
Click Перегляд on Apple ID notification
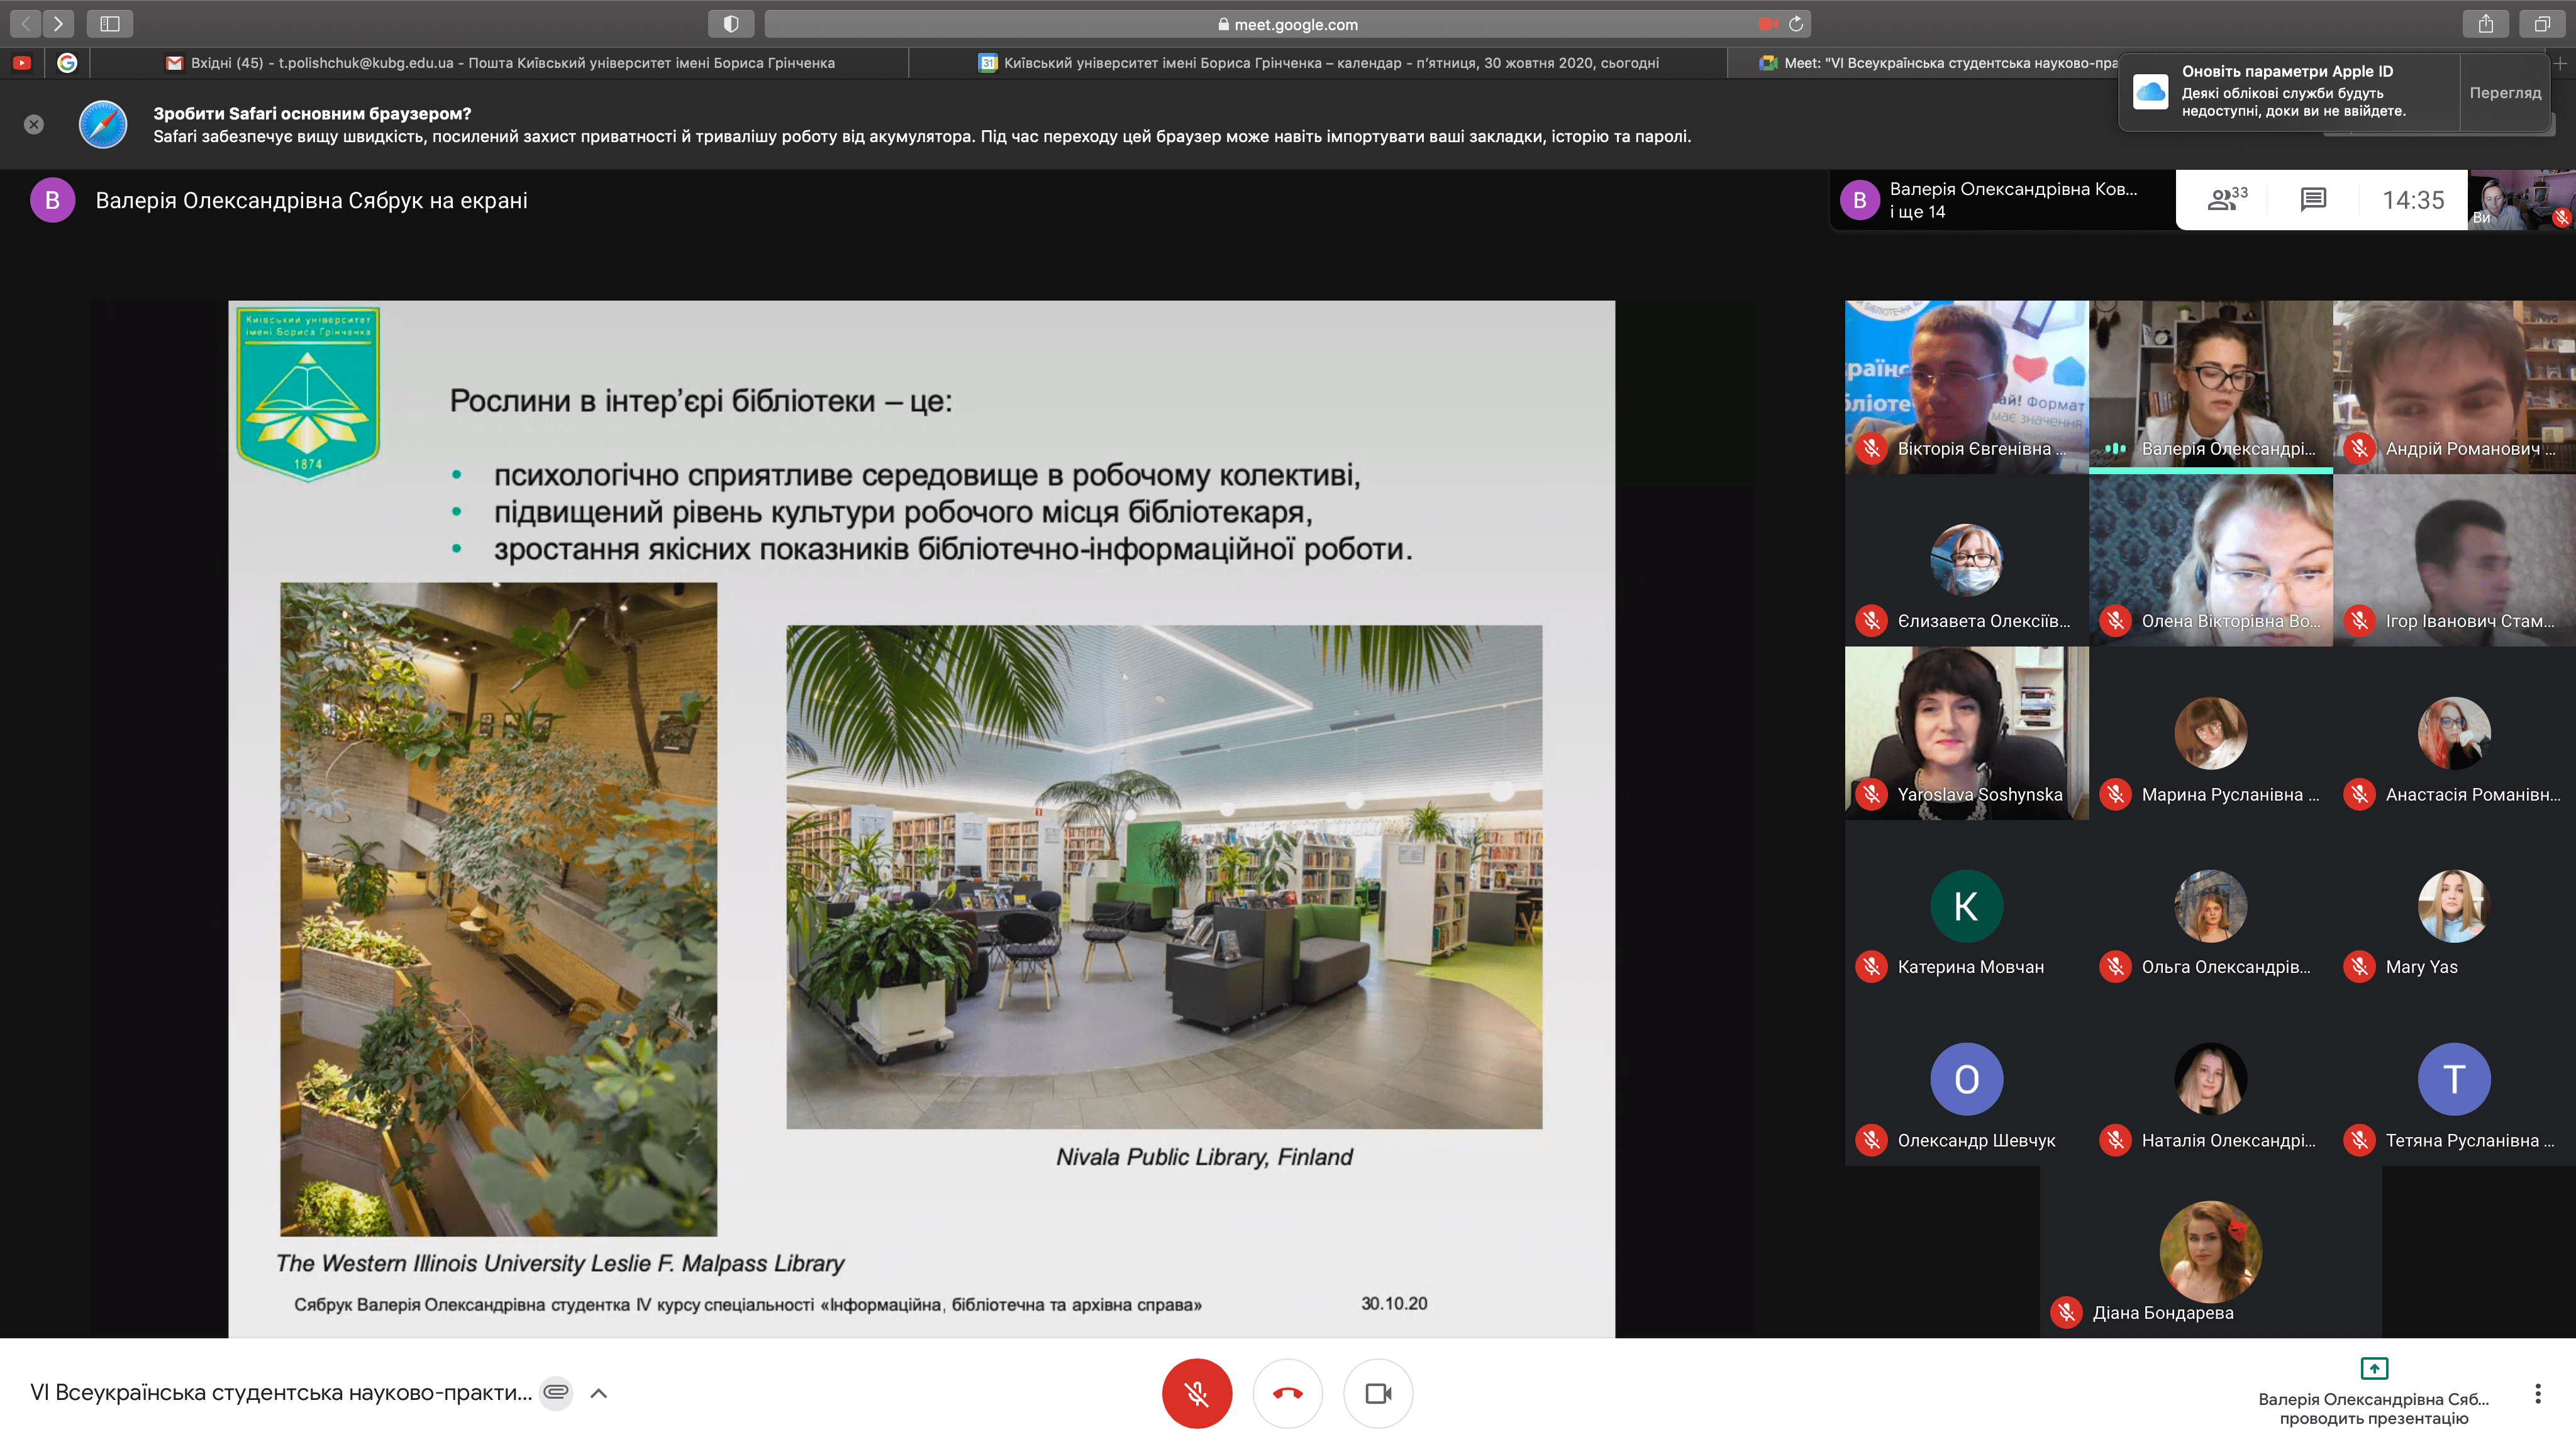2504,93
